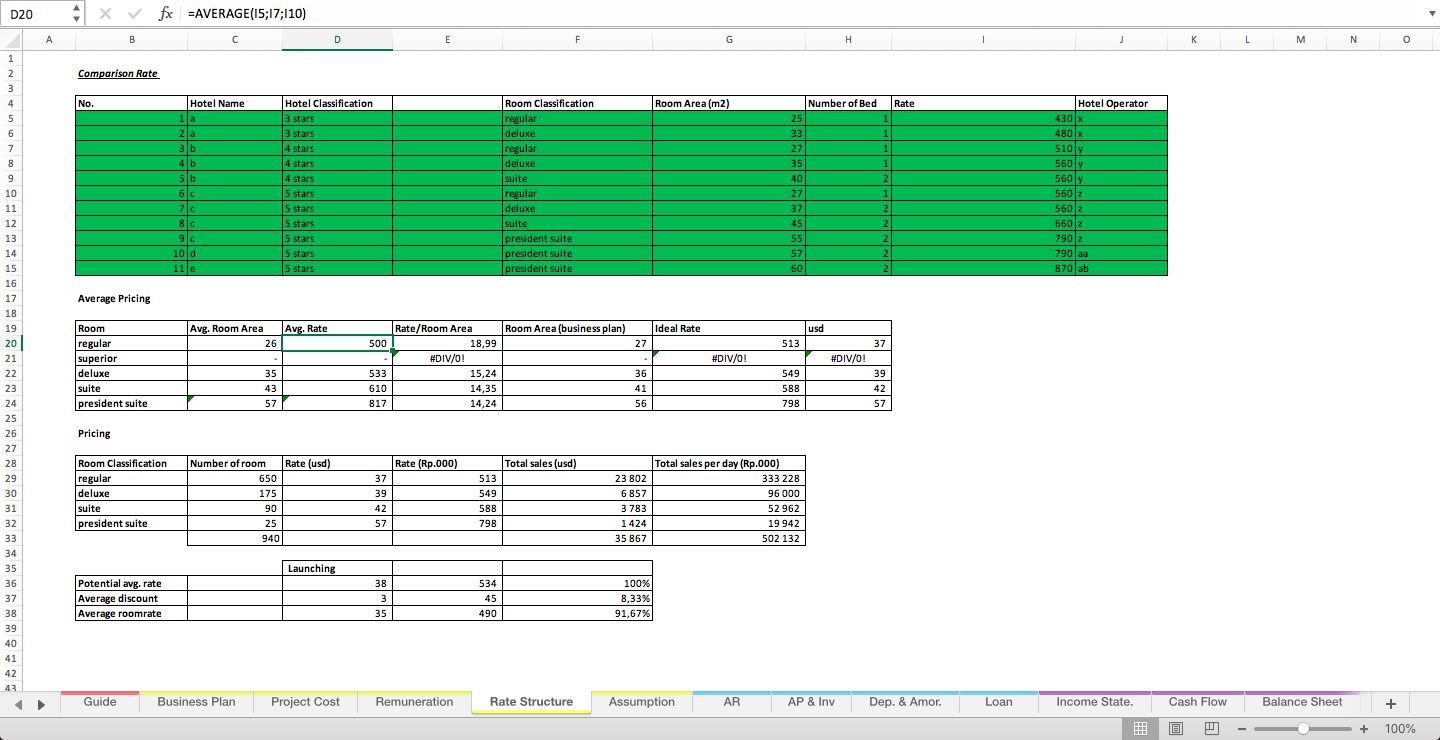Click the 'Average discount' label cell
This screenshot has width=1440, height=740.
pyautogui.click(x=132, y=598)
